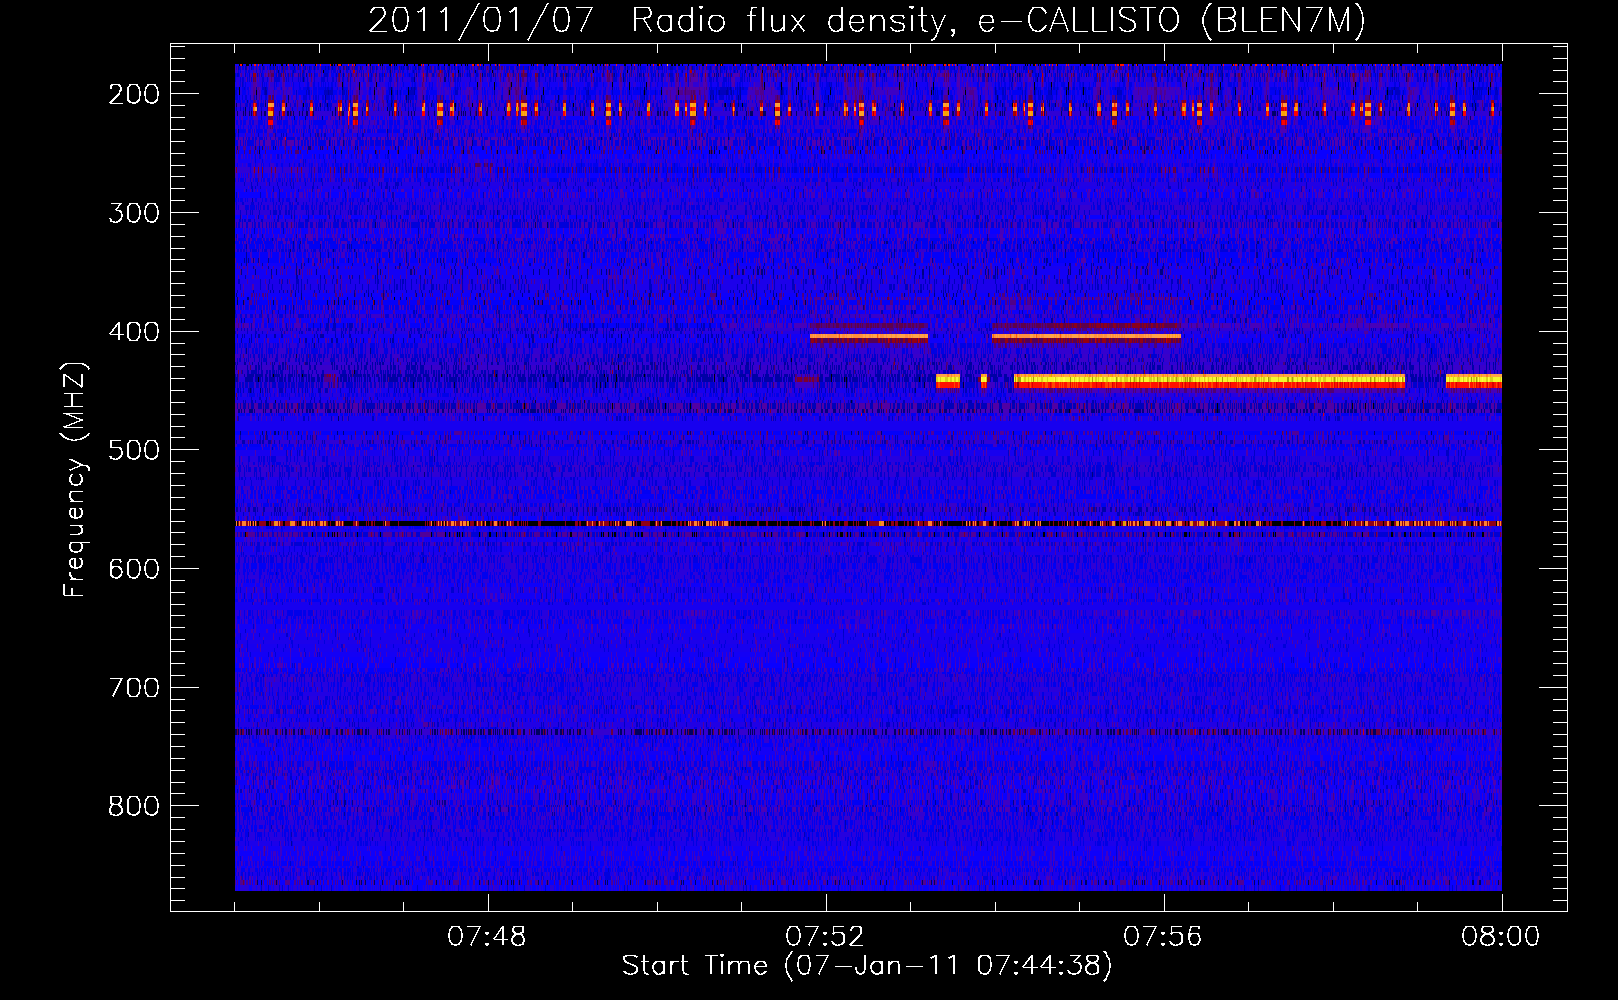
Task: Click the 800 frequency tick label
Action: click(133, 806)
